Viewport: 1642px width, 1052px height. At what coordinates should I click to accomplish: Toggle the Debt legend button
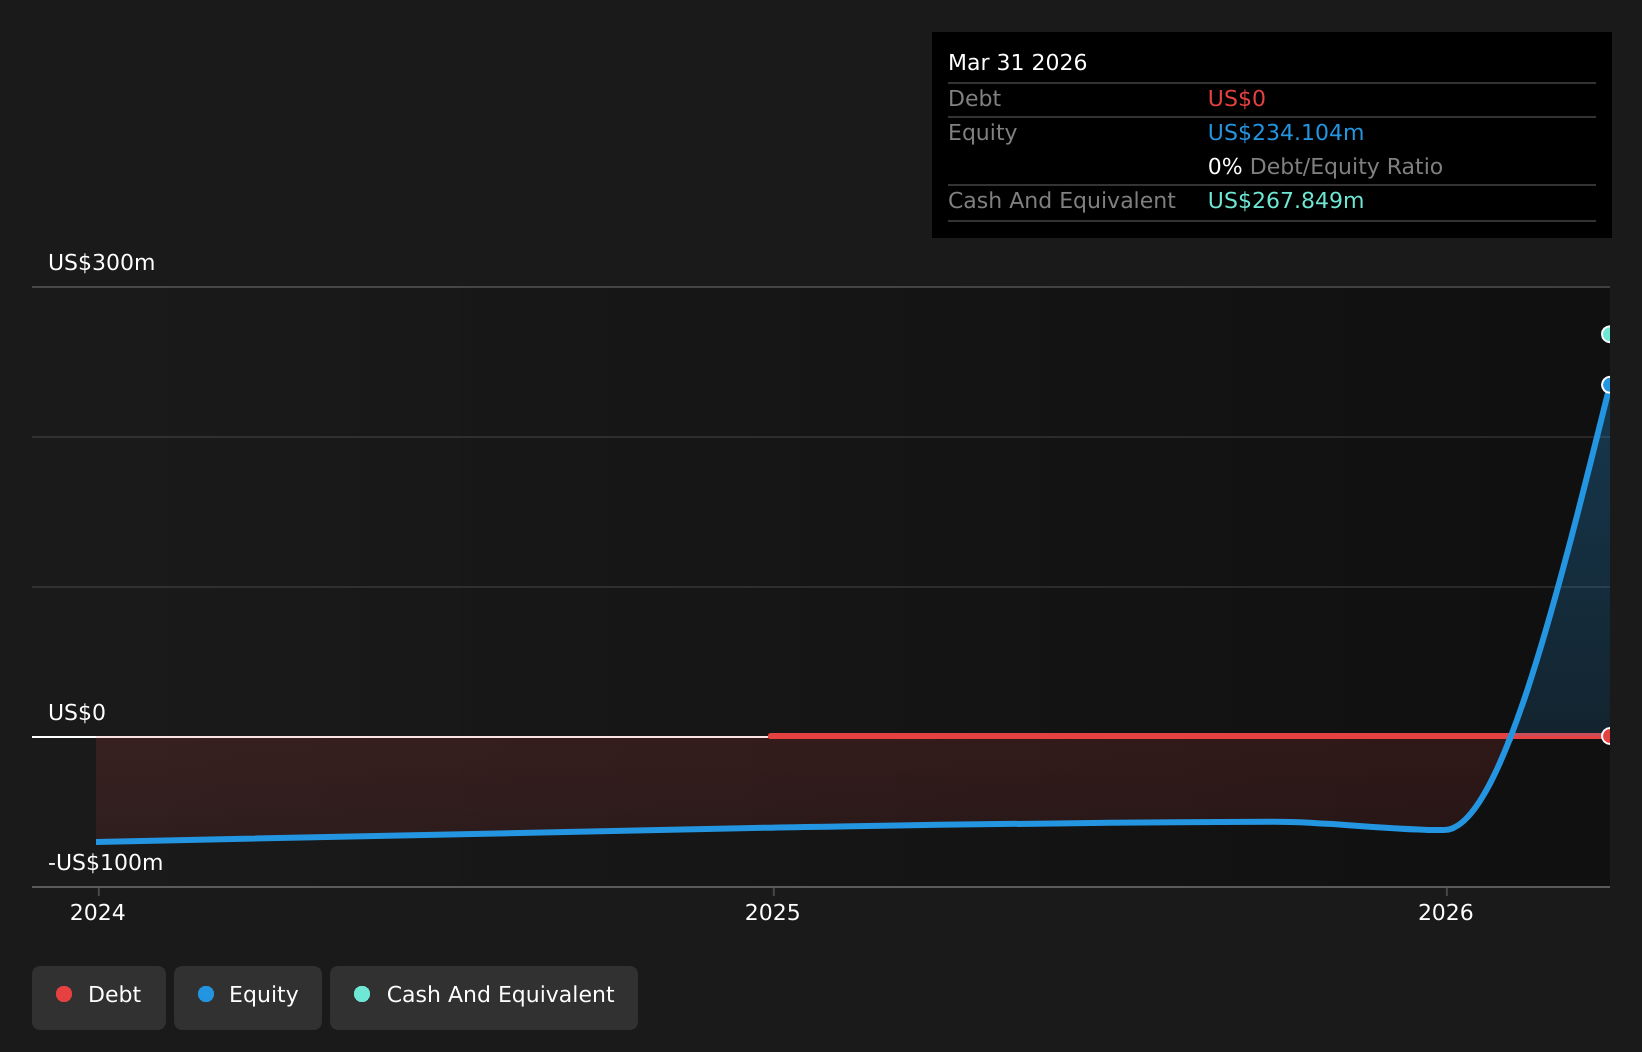(99, 997)
